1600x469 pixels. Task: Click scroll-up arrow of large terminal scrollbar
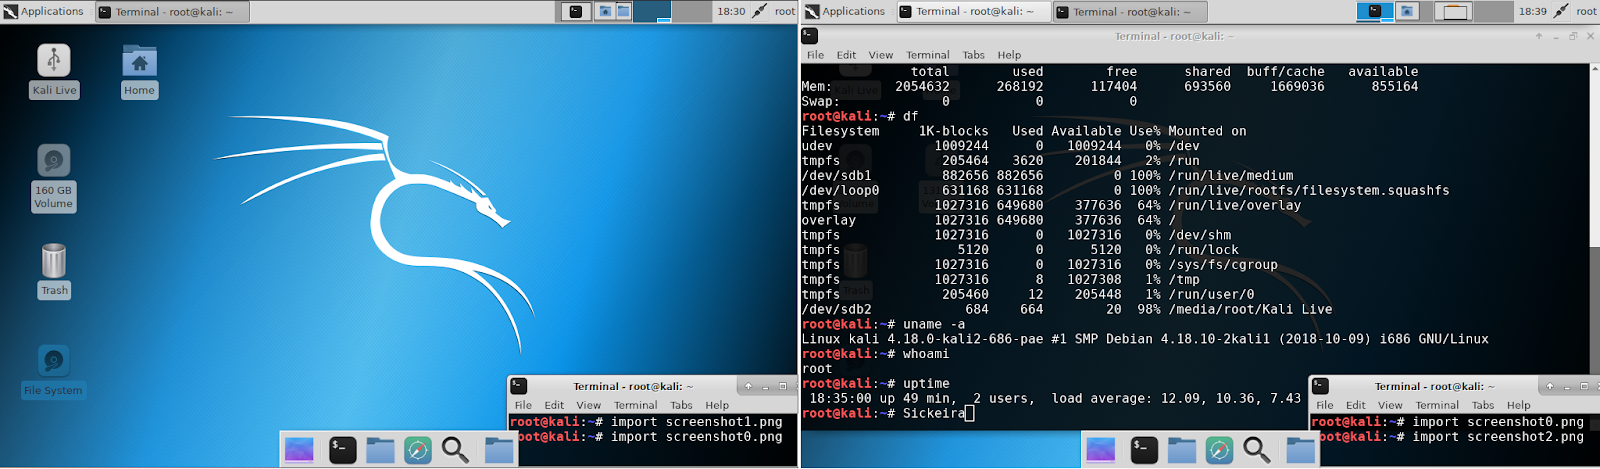point(1594,69)
